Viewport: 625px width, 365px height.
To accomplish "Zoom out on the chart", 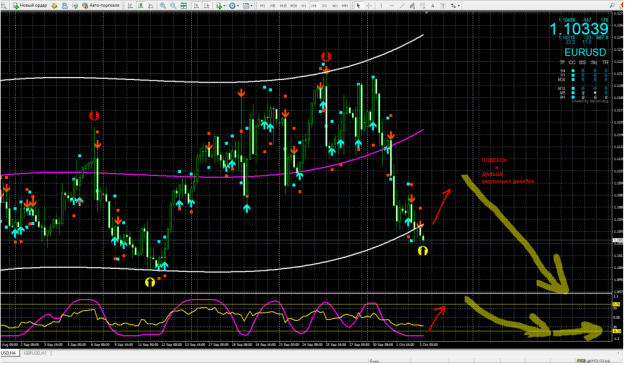I will point(173,6).
